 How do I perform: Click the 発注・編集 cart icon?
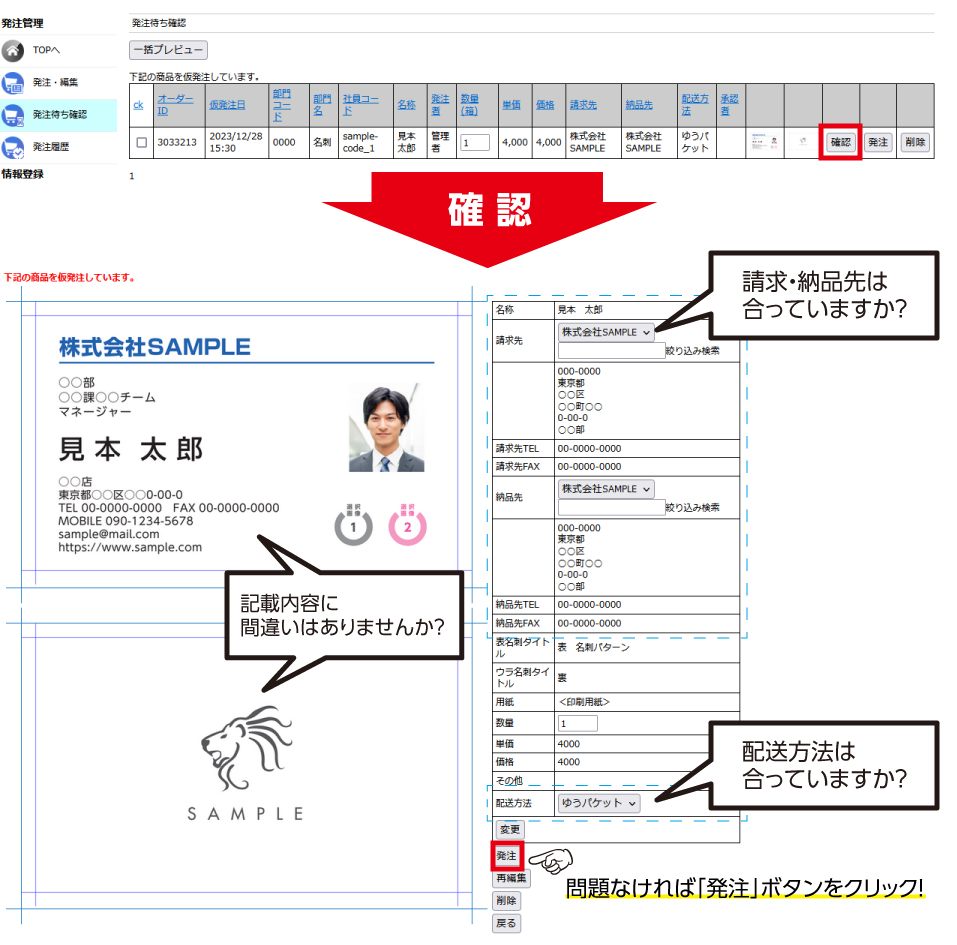[14, 82]
